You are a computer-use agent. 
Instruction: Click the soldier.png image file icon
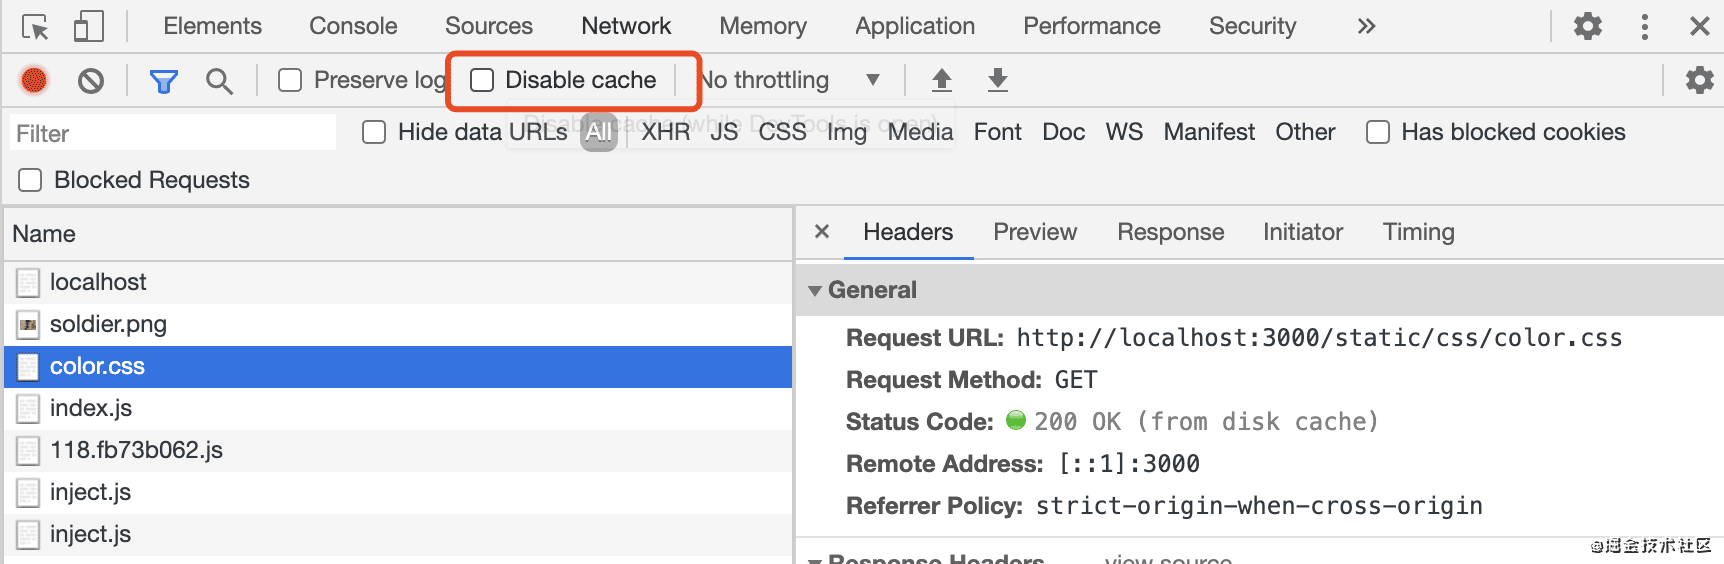click(x=28, y=325)
